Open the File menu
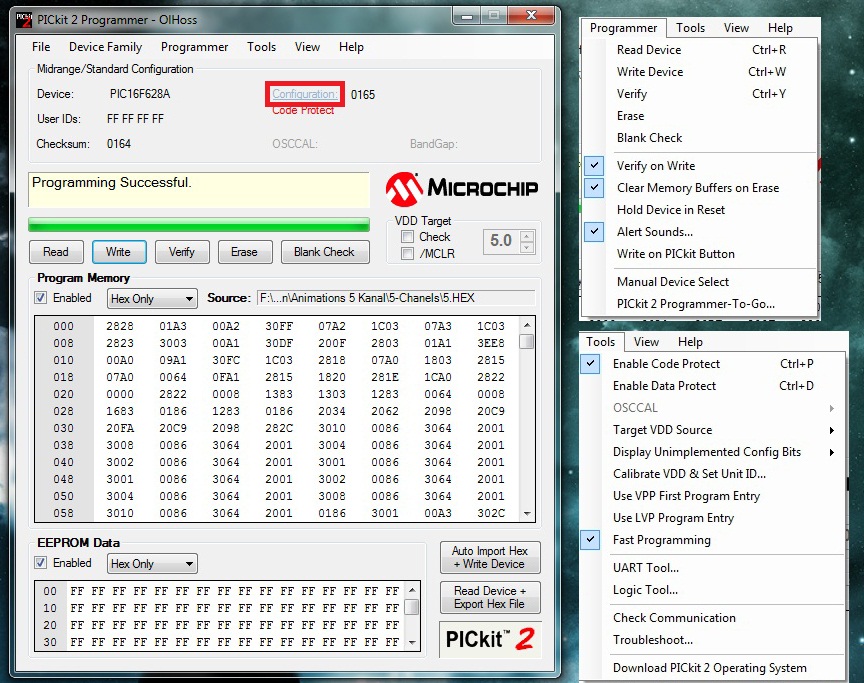864x683 pixels. [41, 47]
